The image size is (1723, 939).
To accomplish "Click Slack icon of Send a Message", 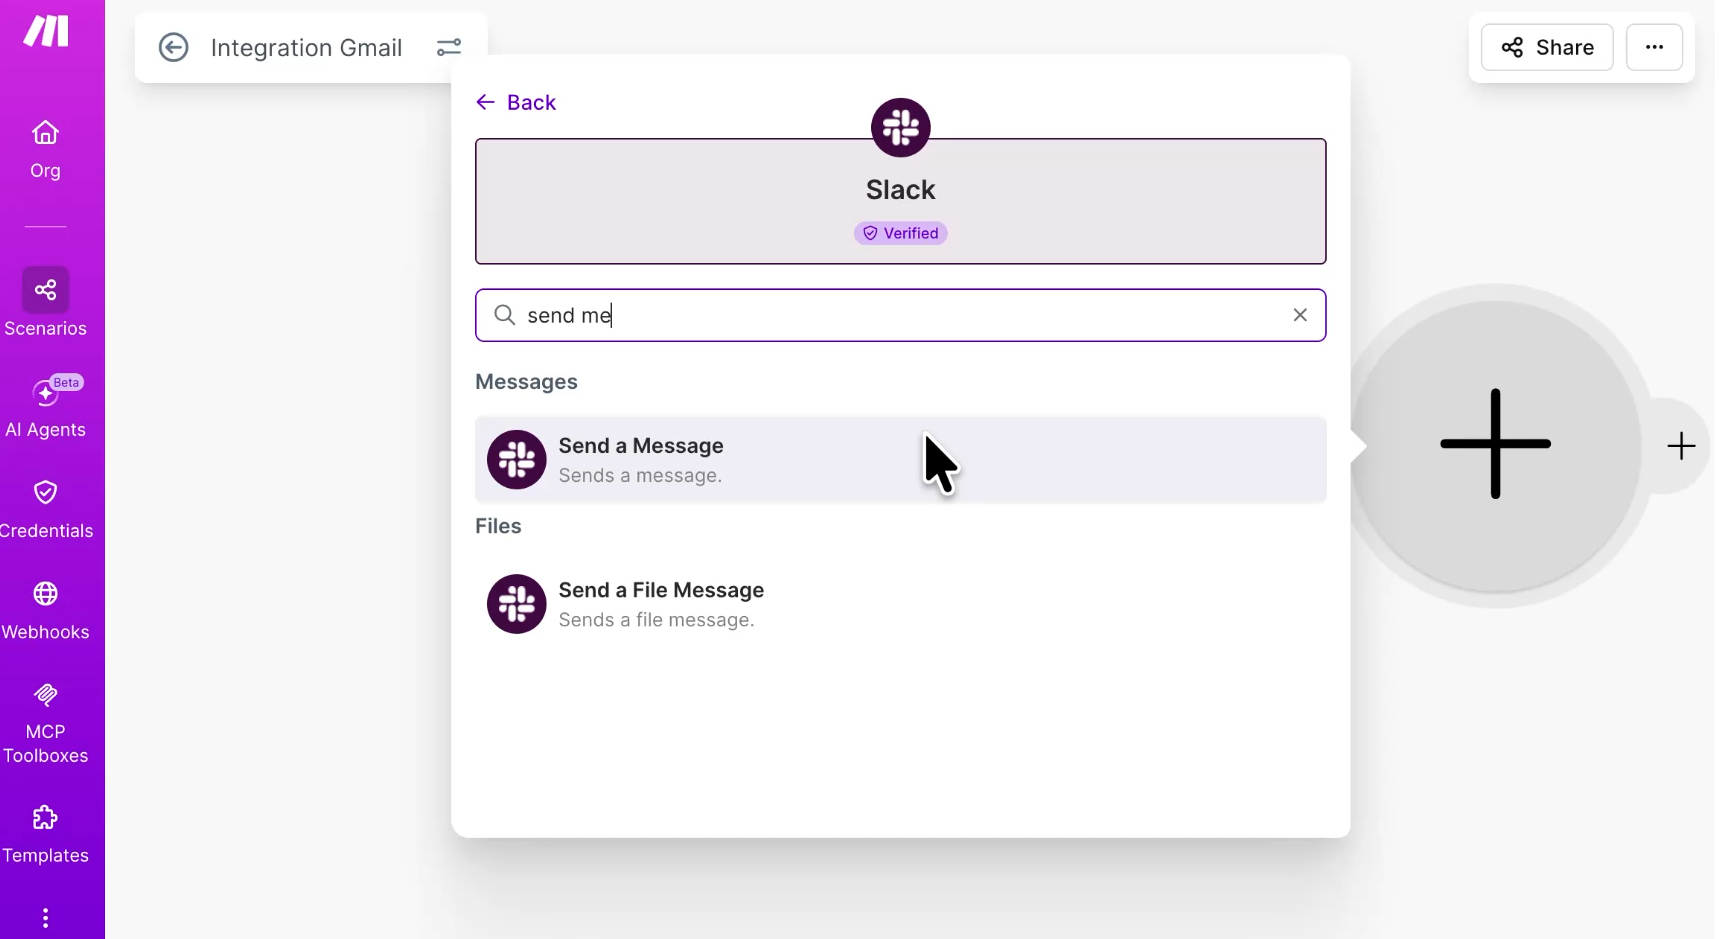I will point(516,460).
